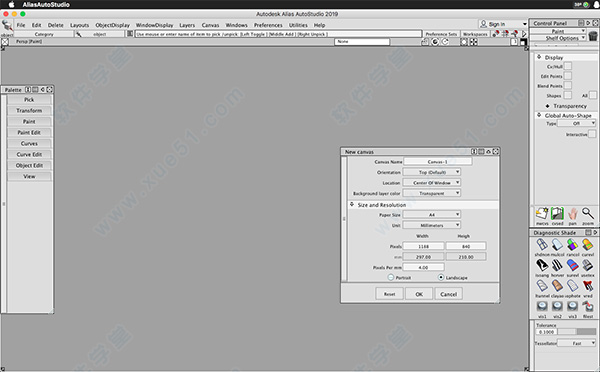600x372 pixels.
Task: Click the Tolerance slider bar
Action: tap(576, 331)
